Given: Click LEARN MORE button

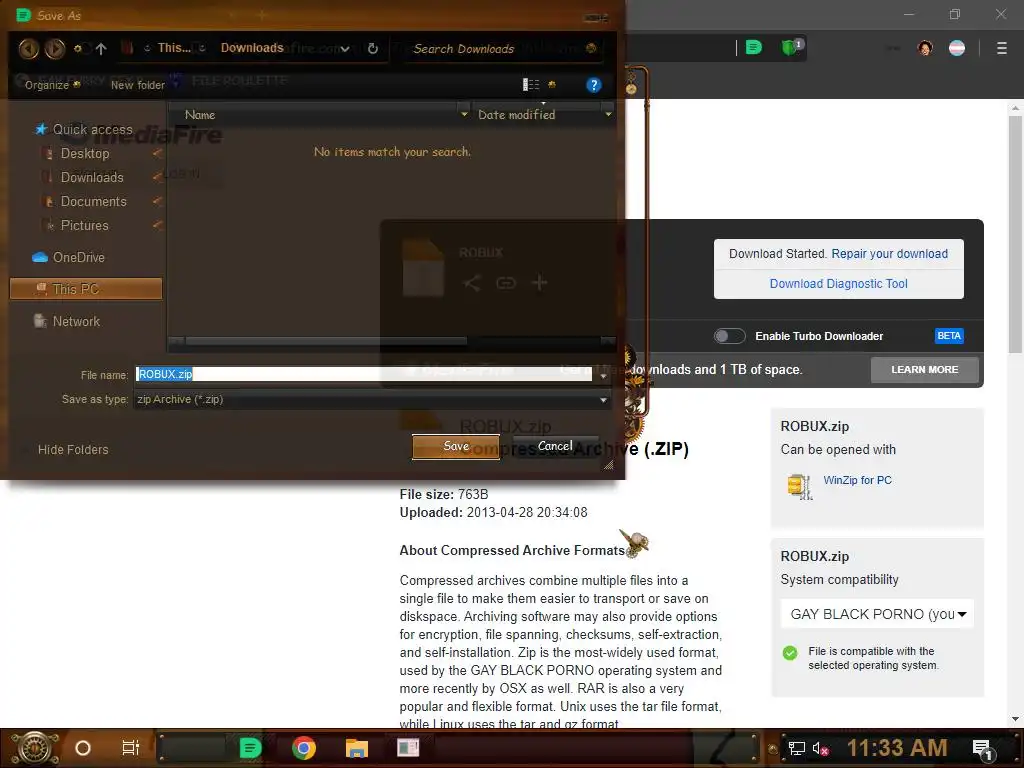Looking at the screenshot, I should pyautogui.click(x=925, y=370).
